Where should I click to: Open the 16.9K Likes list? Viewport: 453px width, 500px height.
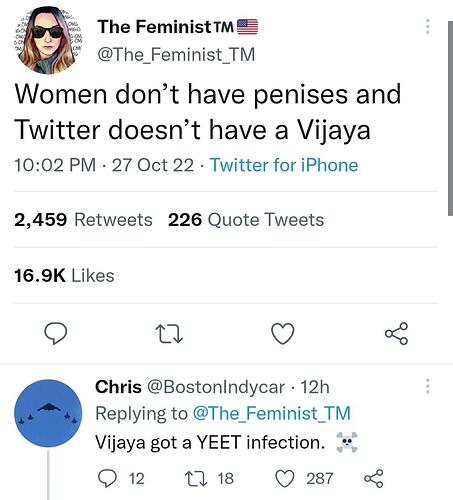64,276
